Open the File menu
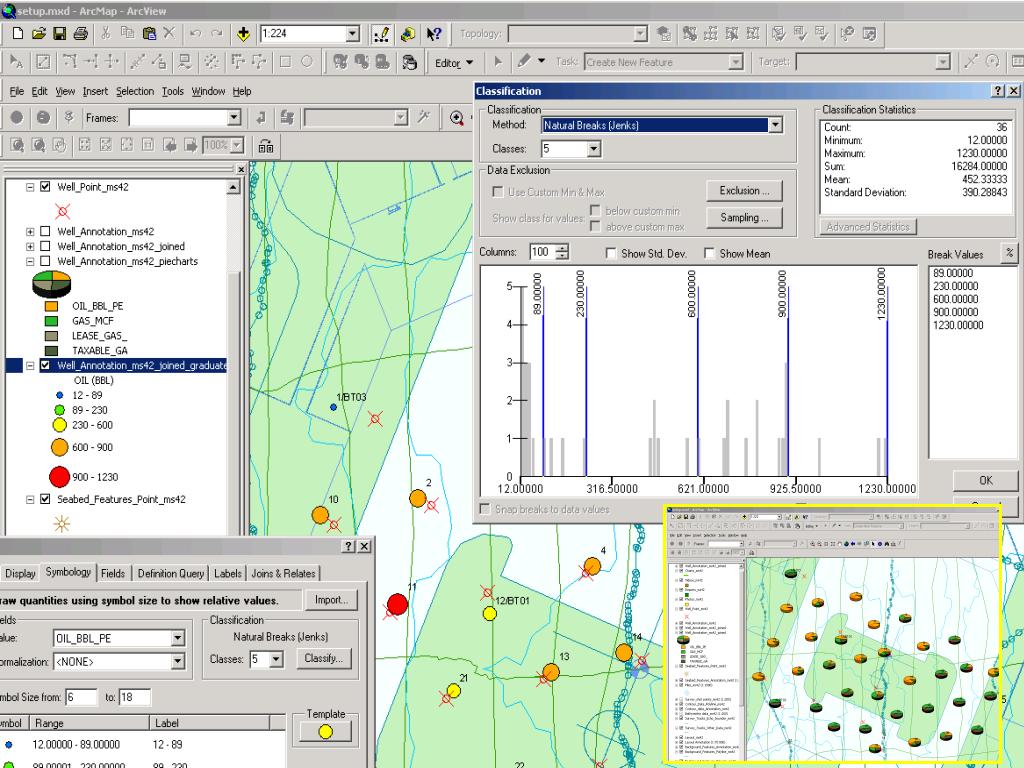1024x768 pixels. [16, 91]
